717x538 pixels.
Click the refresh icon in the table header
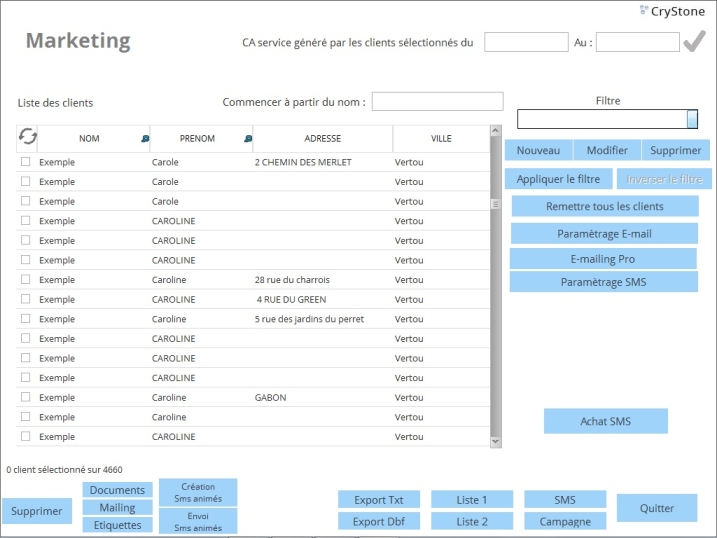[27, 138]
